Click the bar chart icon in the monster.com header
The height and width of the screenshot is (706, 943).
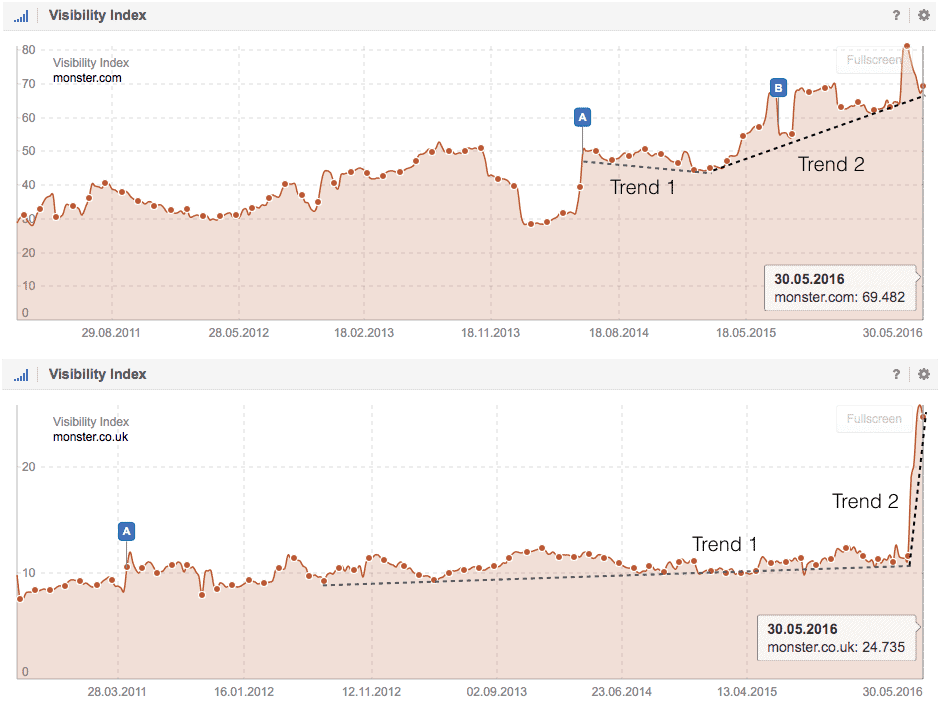pos(21,16)
